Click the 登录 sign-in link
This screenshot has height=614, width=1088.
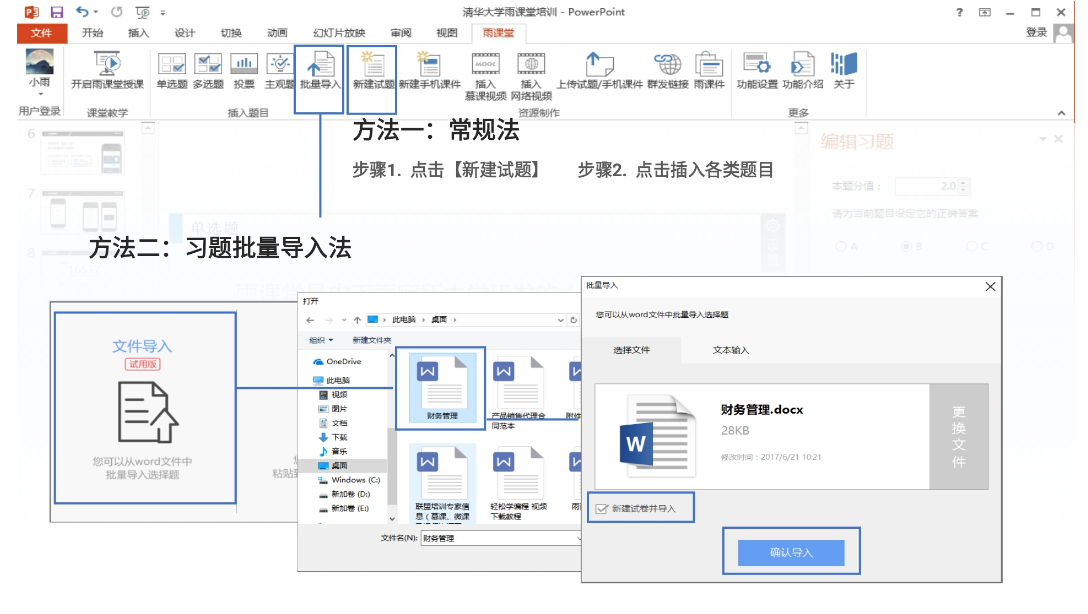pyautogui.click(x=1036, y=32)
